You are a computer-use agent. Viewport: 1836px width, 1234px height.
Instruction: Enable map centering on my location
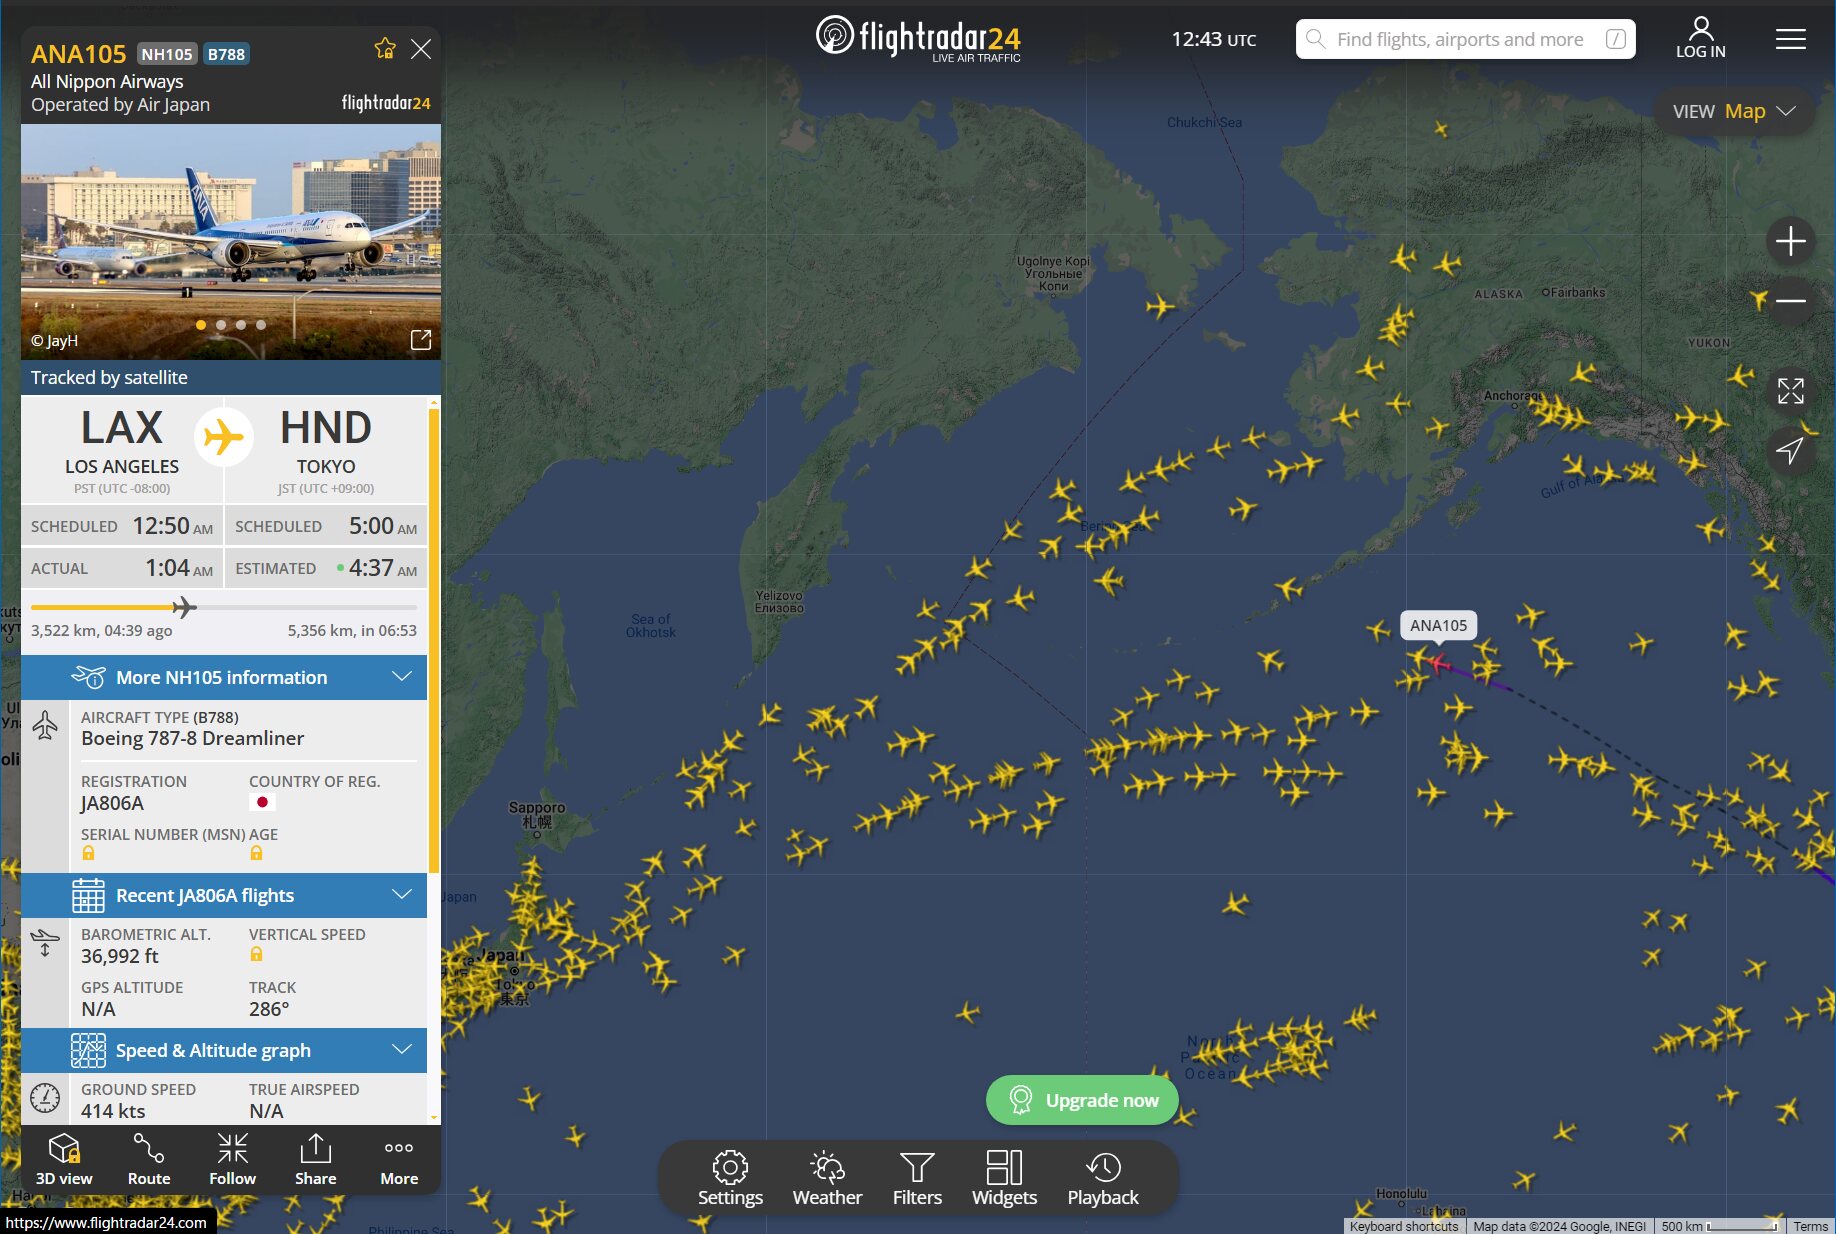(1790, 451)
